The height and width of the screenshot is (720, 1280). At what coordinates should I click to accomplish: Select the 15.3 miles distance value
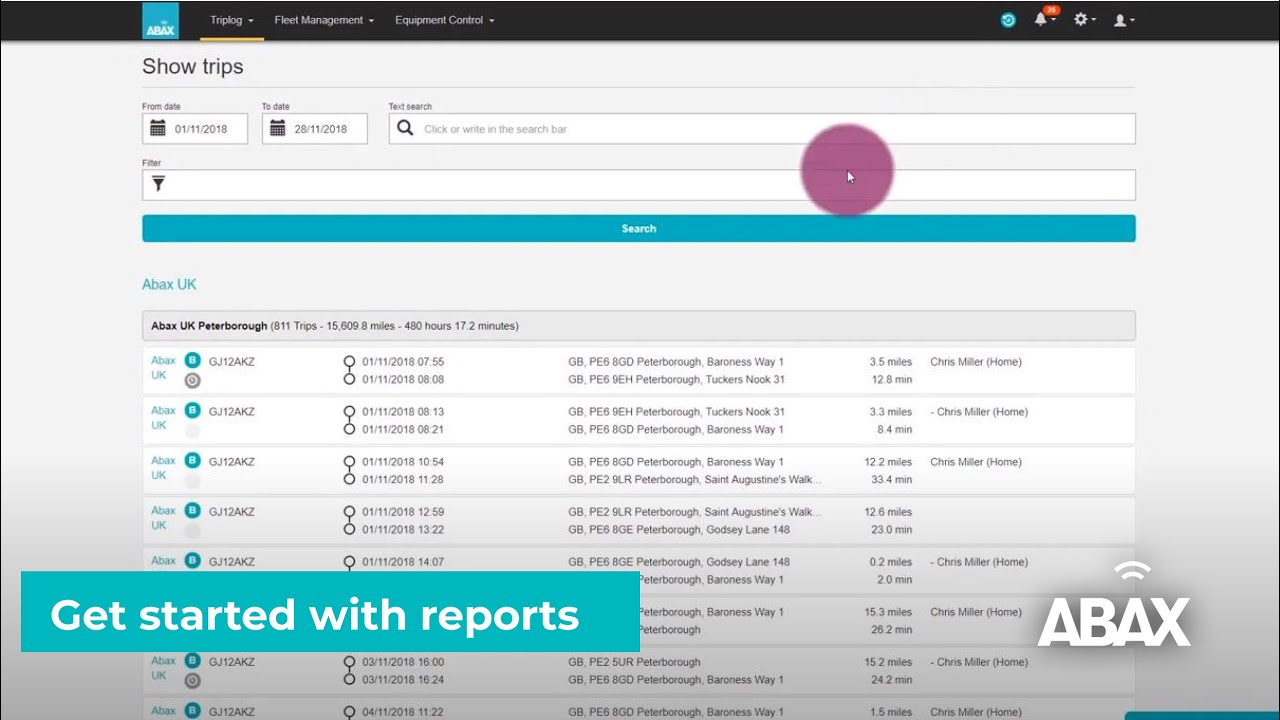click(x=888, y=612)
